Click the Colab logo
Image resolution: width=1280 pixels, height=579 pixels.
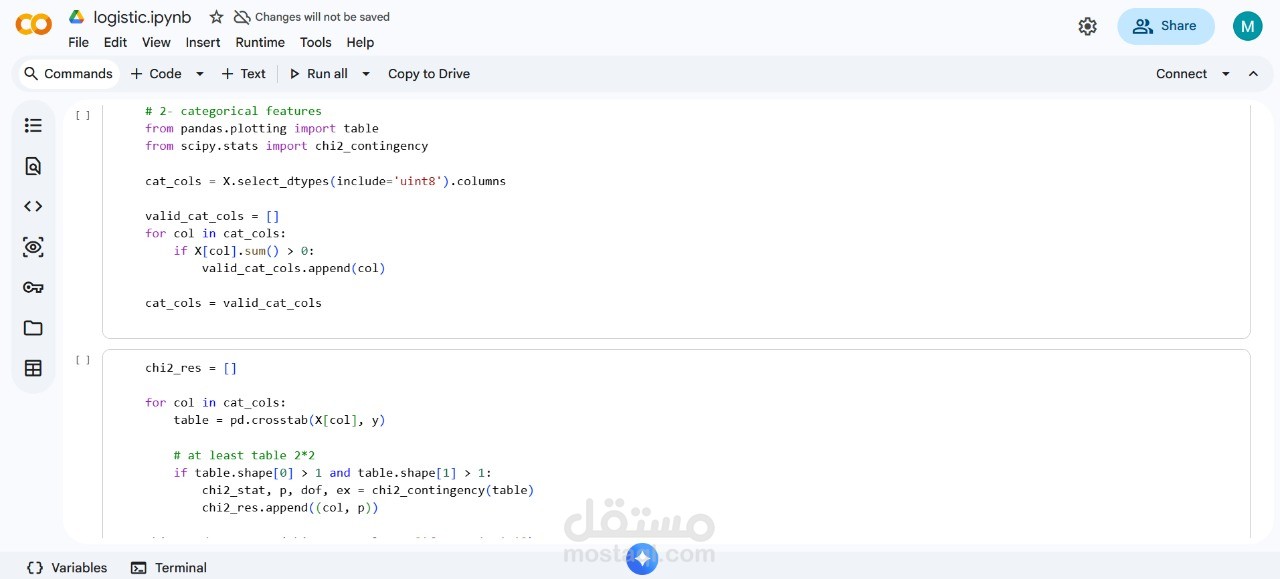point(34,25)
